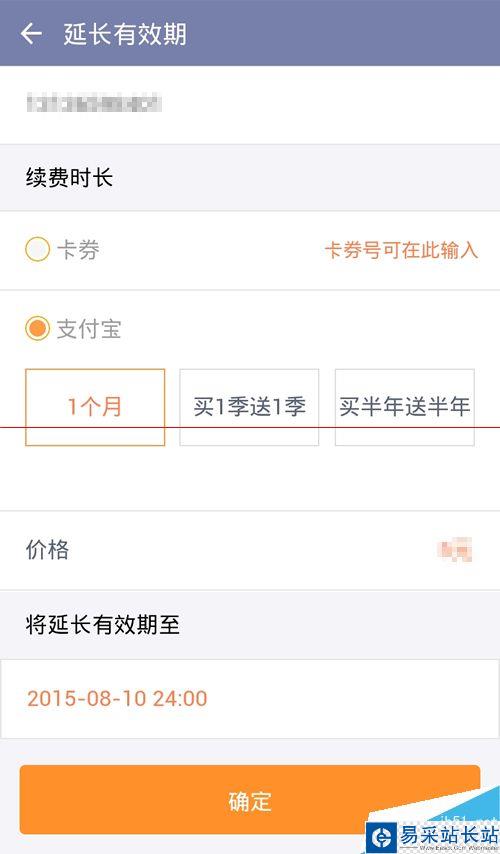Click the 易采站长站 watermark text
The width and height of the screenshot is (500, 854).
pos(449,835)
